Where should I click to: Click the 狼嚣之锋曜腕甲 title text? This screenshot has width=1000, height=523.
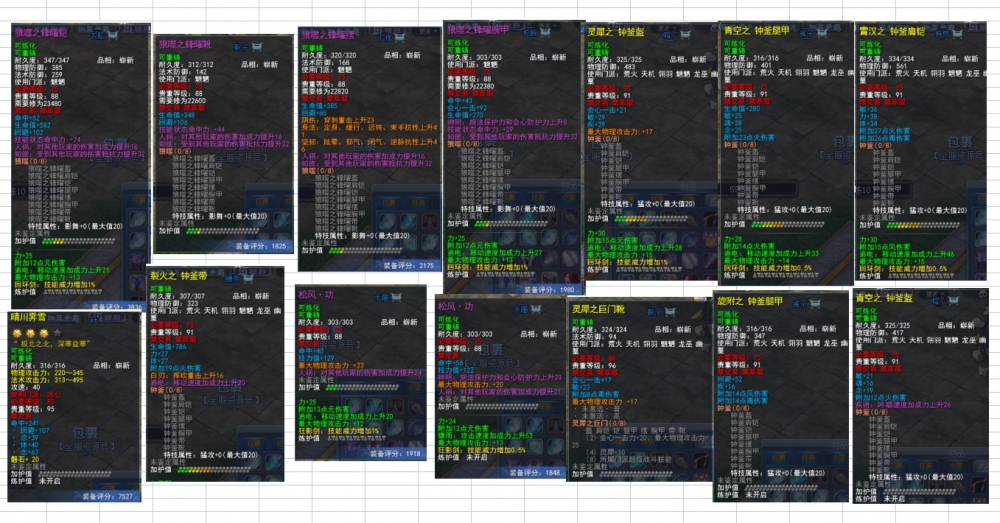tap(478, 29)
